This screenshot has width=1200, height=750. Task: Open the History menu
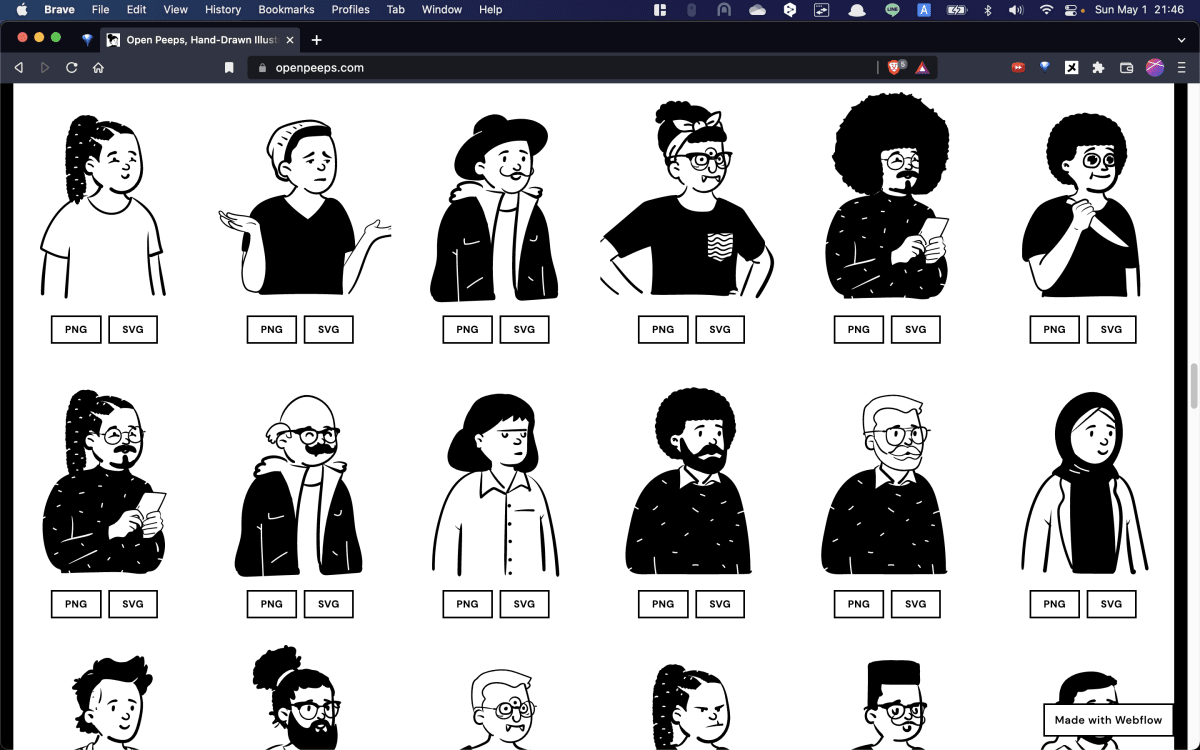(x=223, y=10)
